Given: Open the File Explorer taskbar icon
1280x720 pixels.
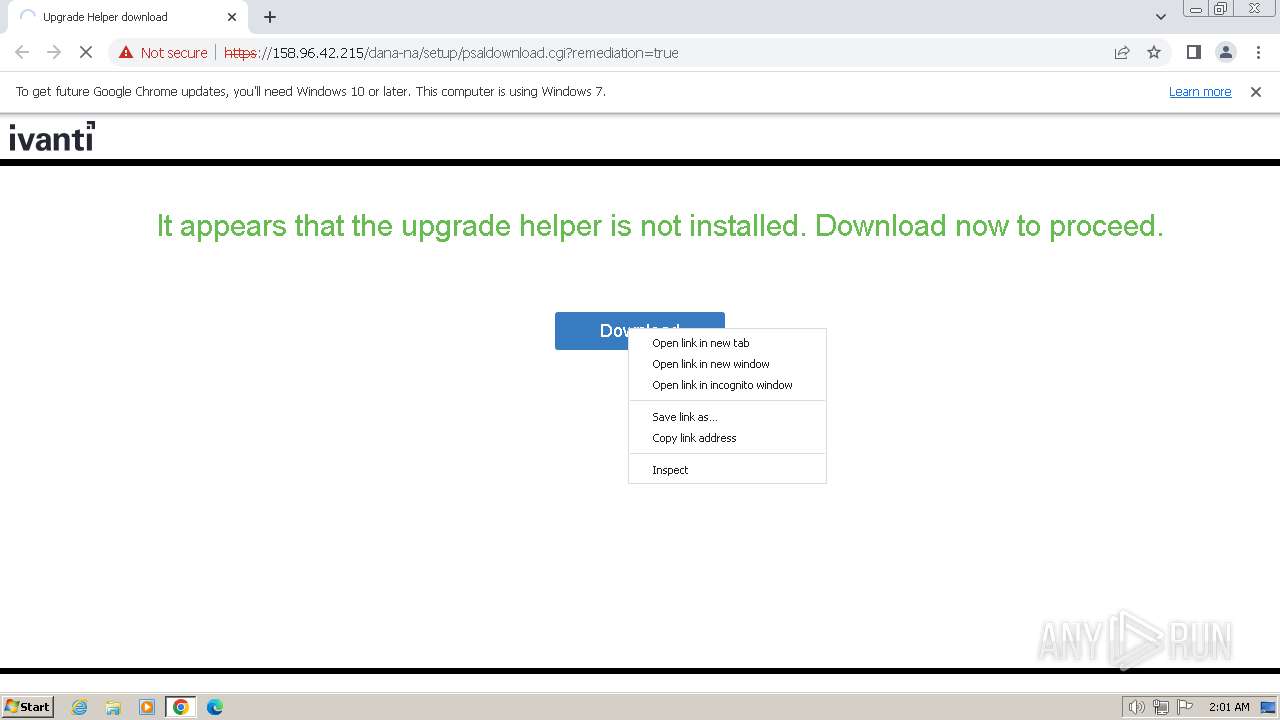Looking at the screenshot, I should coord(113,707).
